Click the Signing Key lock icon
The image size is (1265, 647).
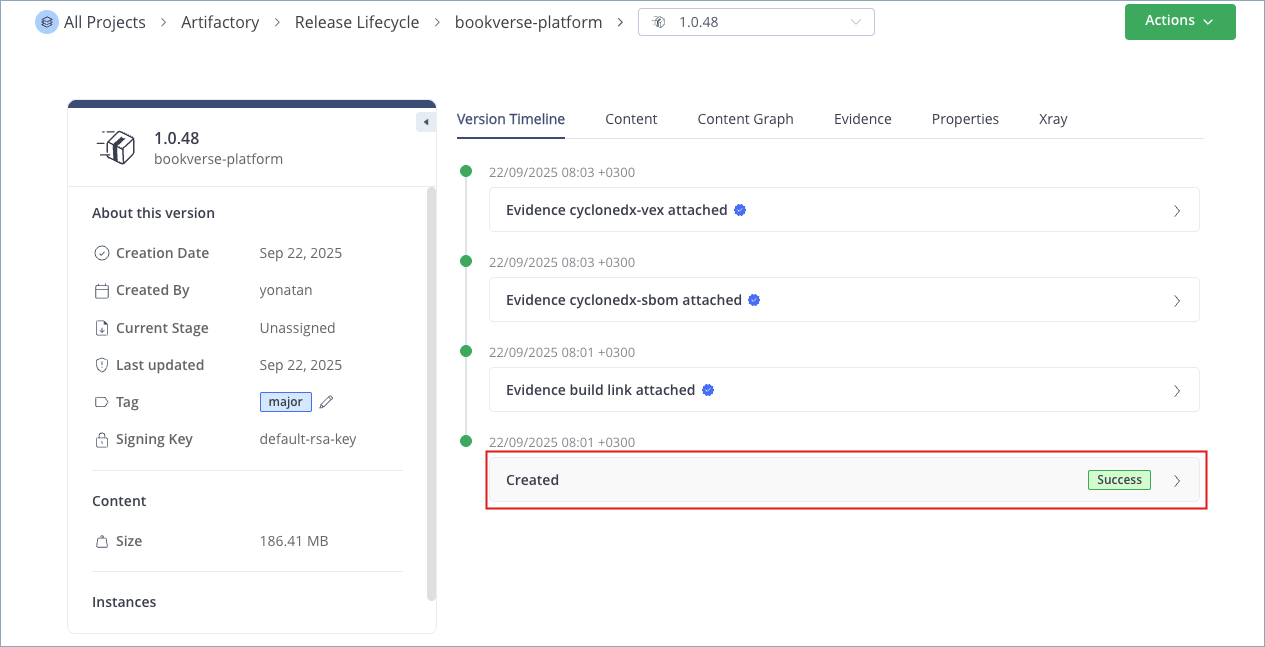coord(101,440)
